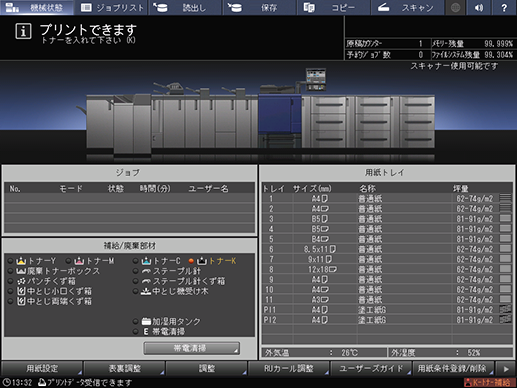
Task: Switch to the ジョブリスト tab
Action: (112, 7)
